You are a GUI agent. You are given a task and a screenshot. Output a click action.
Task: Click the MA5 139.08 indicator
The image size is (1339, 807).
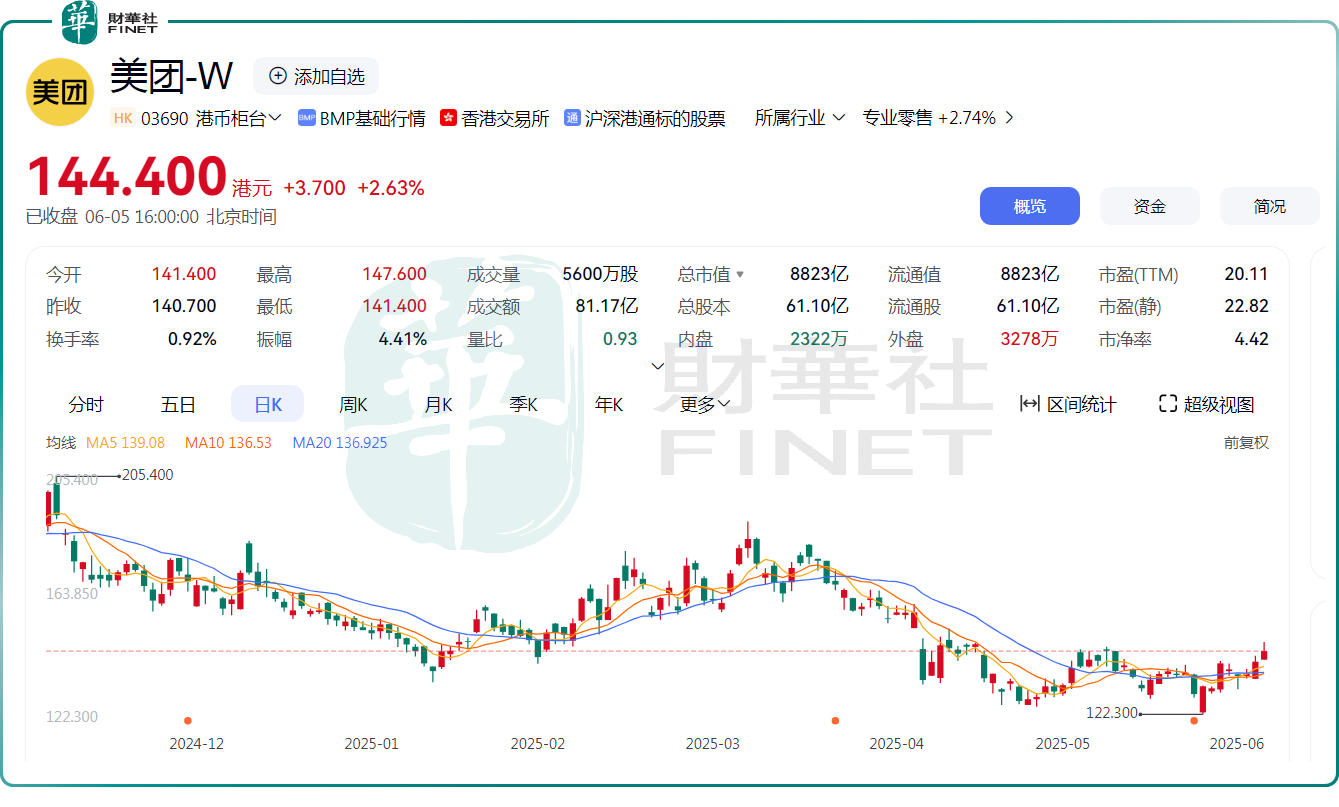(x=126, y=442)
